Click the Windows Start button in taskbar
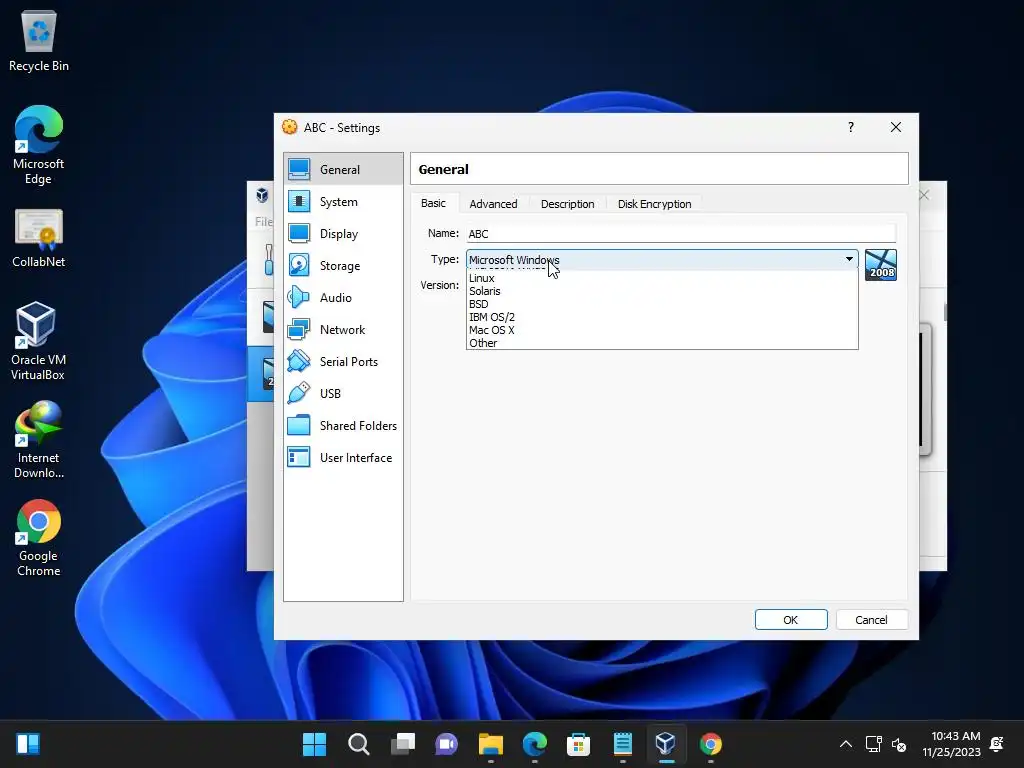 point(314,744)
